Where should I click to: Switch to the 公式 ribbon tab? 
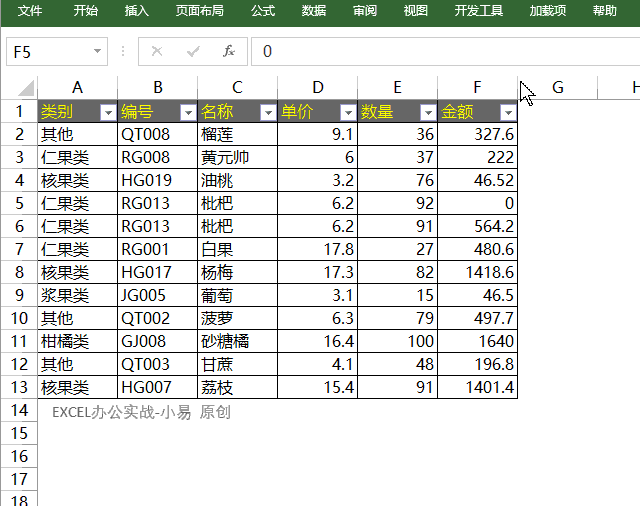[263, 11]
